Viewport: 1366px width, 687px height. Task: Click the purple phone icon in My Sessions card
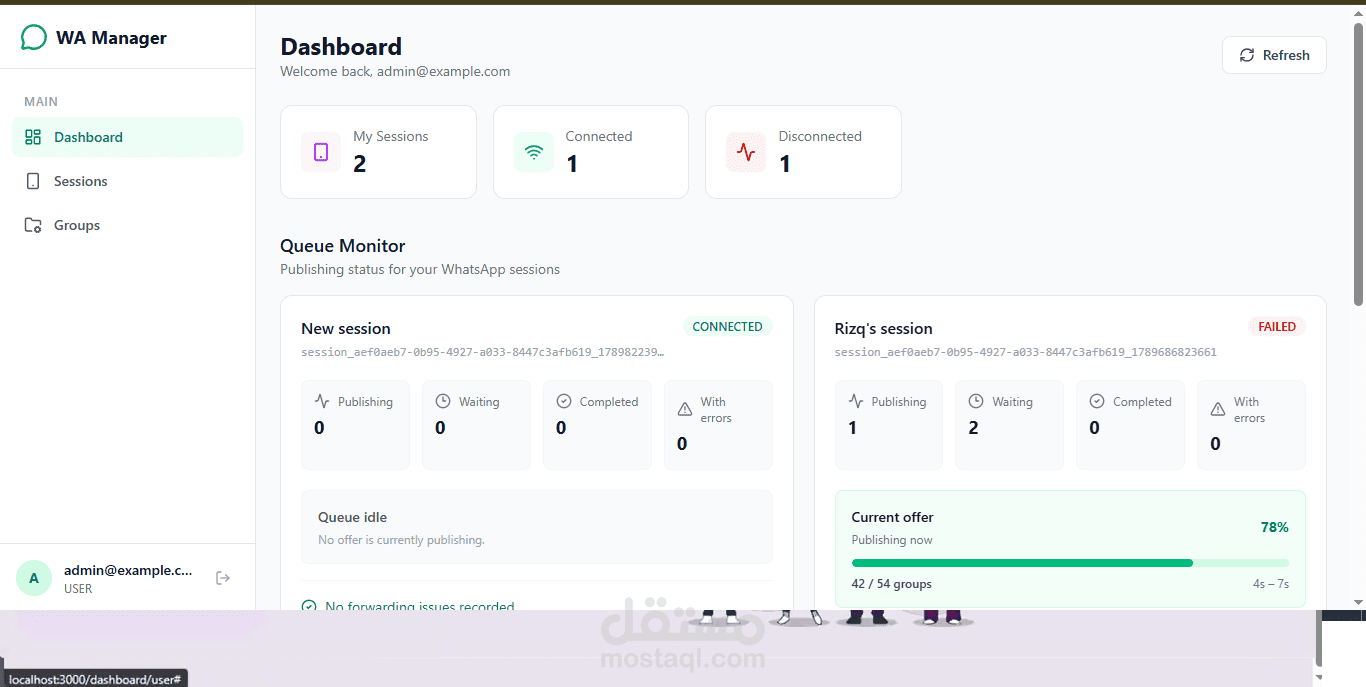point(321,152)
